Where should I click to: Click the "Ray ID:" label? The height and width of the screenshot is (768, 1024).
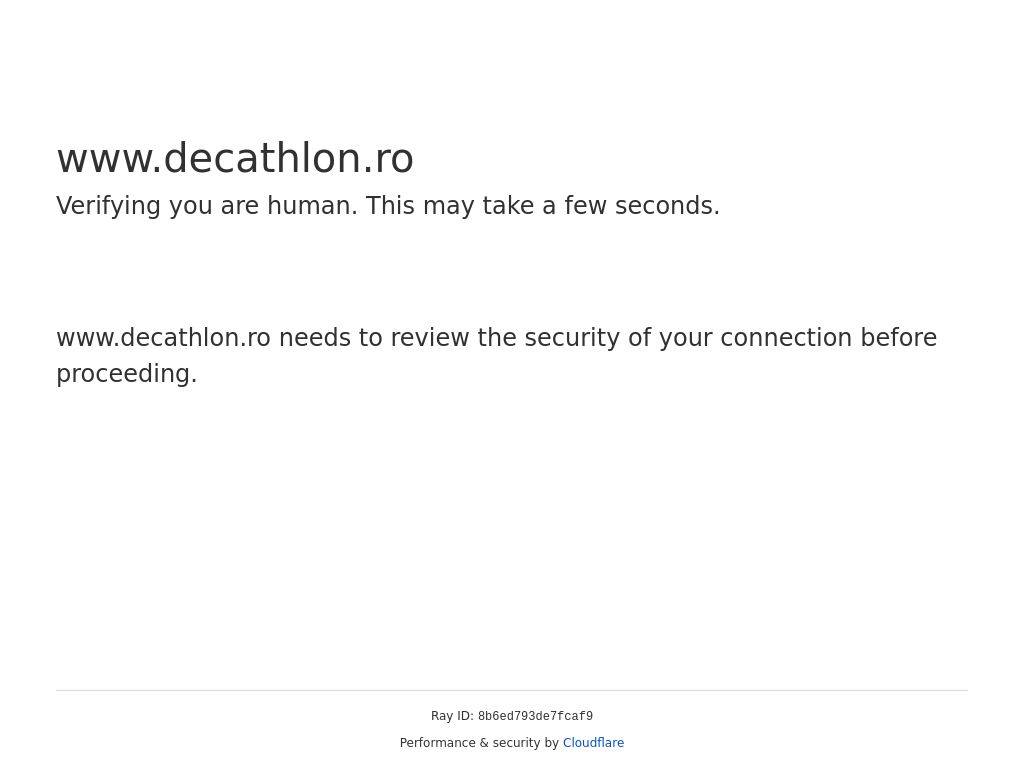pyautogui.click(x=452, y=716)
